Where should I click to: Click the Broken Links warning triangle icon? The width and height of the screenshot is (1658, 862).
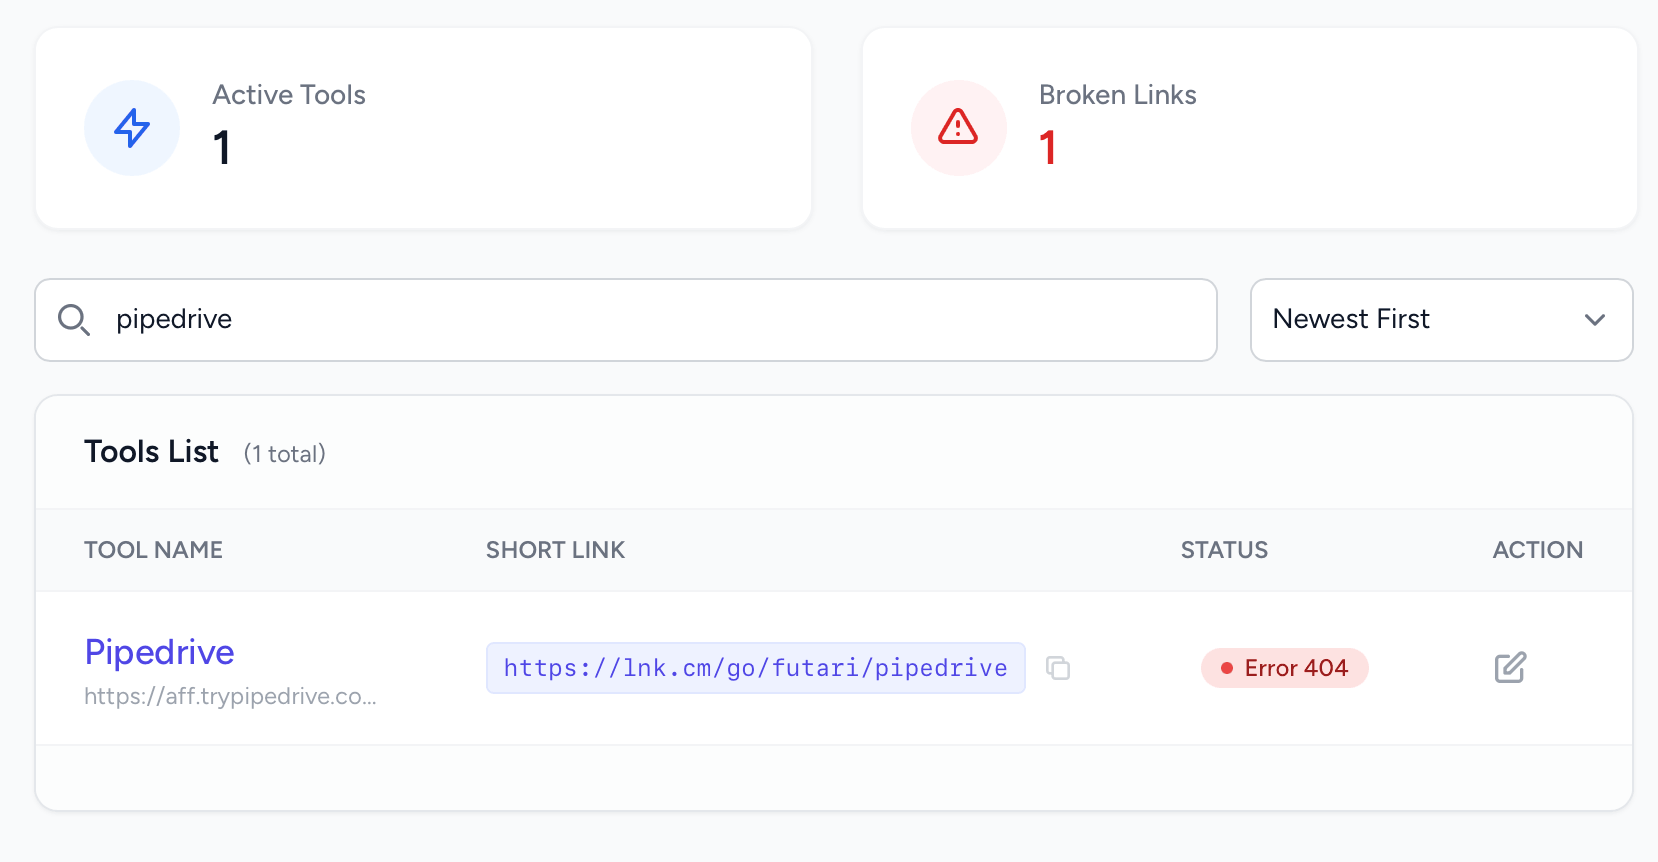[958, 128]
